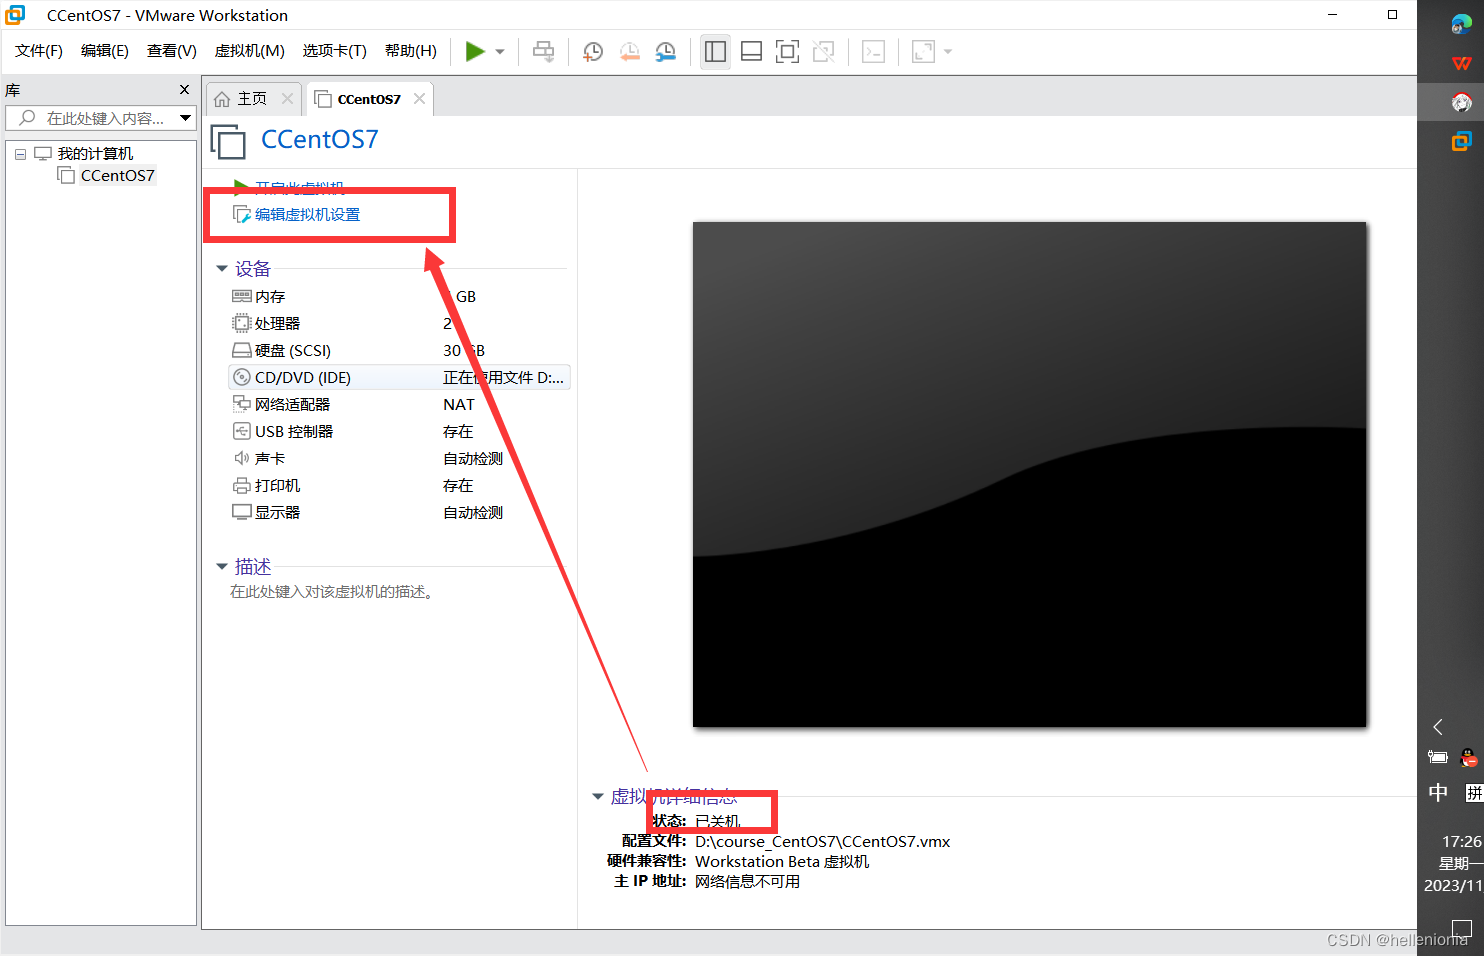The width and height of the screenshot is (1484, 956).
Task: Click the WPS icon on the taskbar
Action: [1462, 63]
